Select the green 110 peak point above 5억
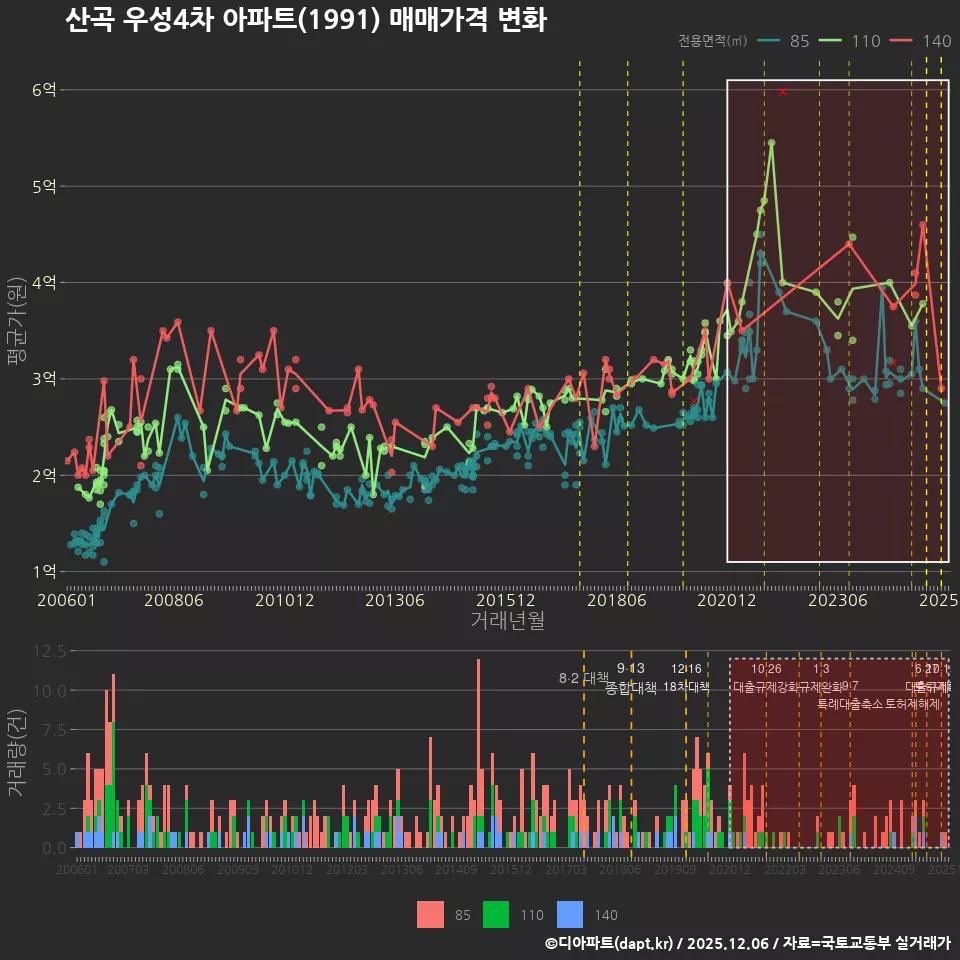960x960 pixels. tap(771, 143)
